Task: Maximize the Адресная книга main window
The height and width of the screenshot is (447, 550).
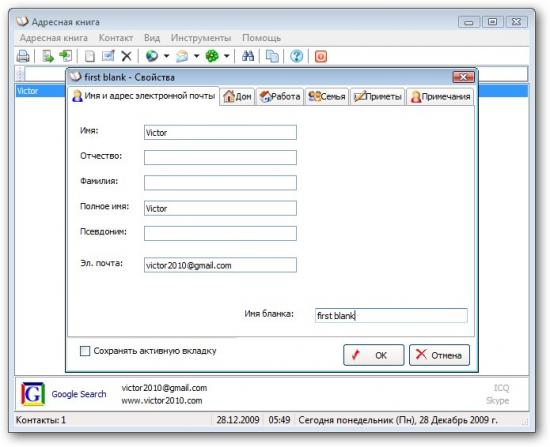Action: pos(492,22)
